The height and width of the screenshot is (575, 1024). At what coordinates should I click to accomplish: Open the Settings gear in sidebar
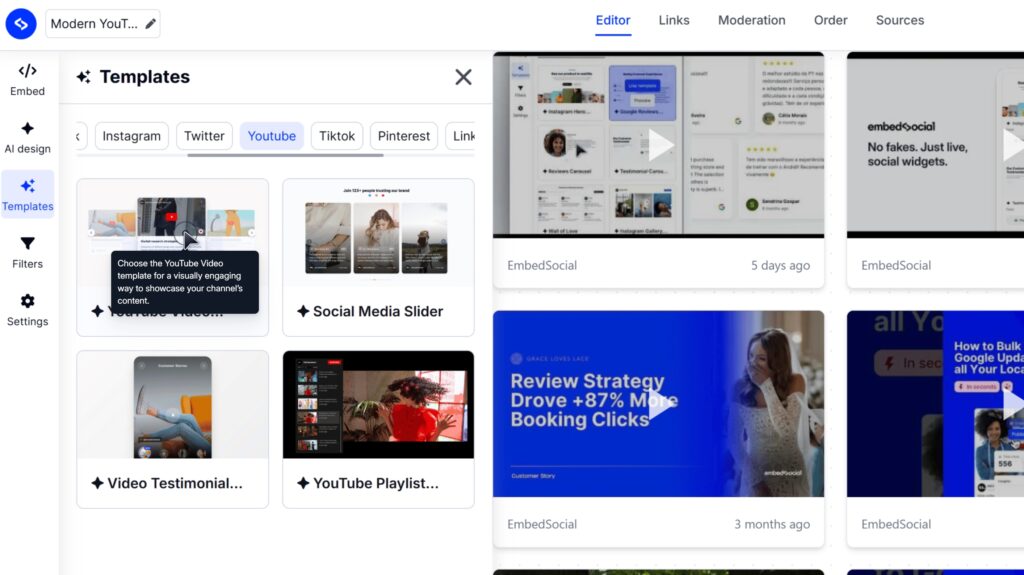(27, 310)
